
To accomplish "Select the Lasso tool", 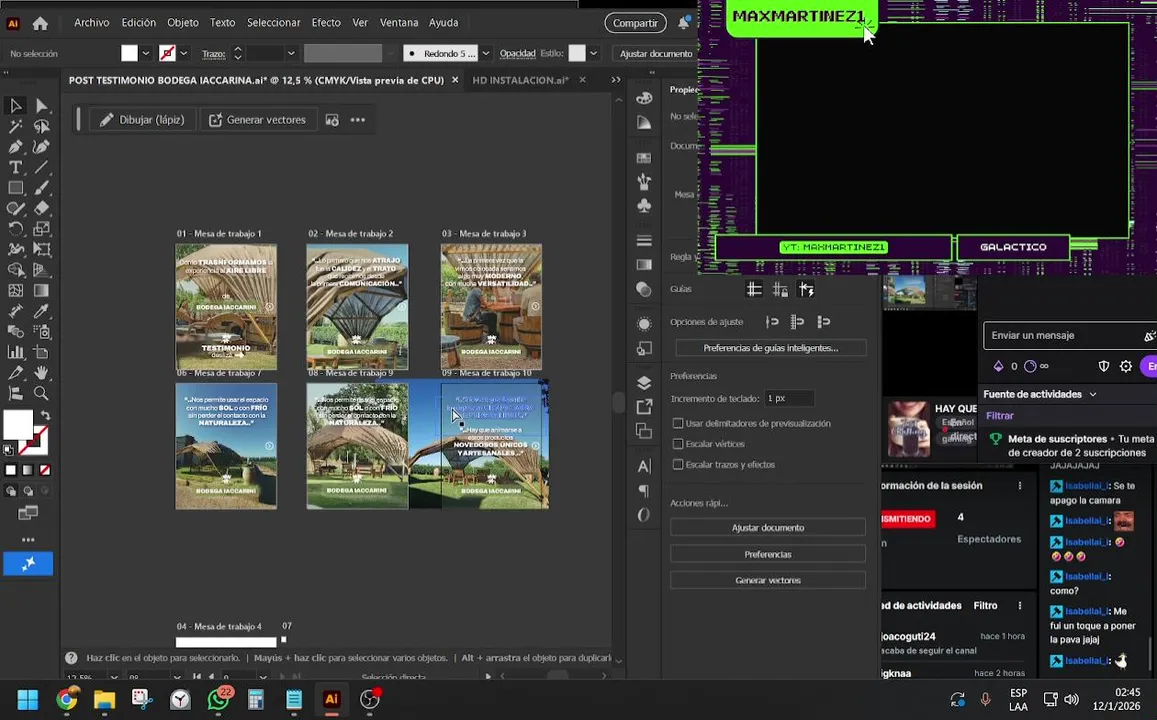I will pos(41,126).
